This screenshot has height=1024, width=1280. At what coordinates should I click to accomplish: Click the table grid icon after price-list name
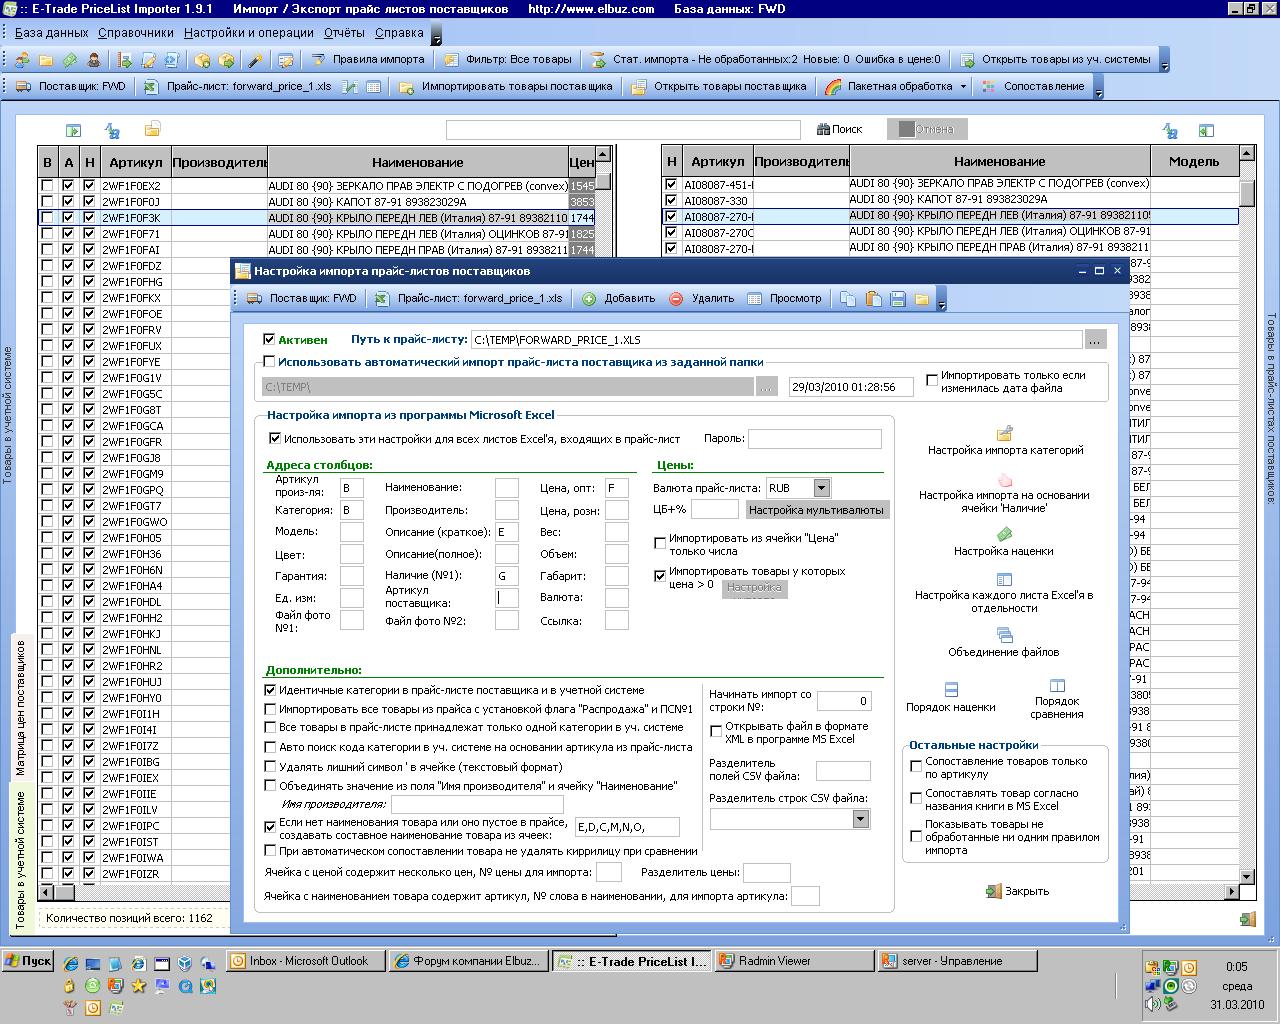(373, 87)
